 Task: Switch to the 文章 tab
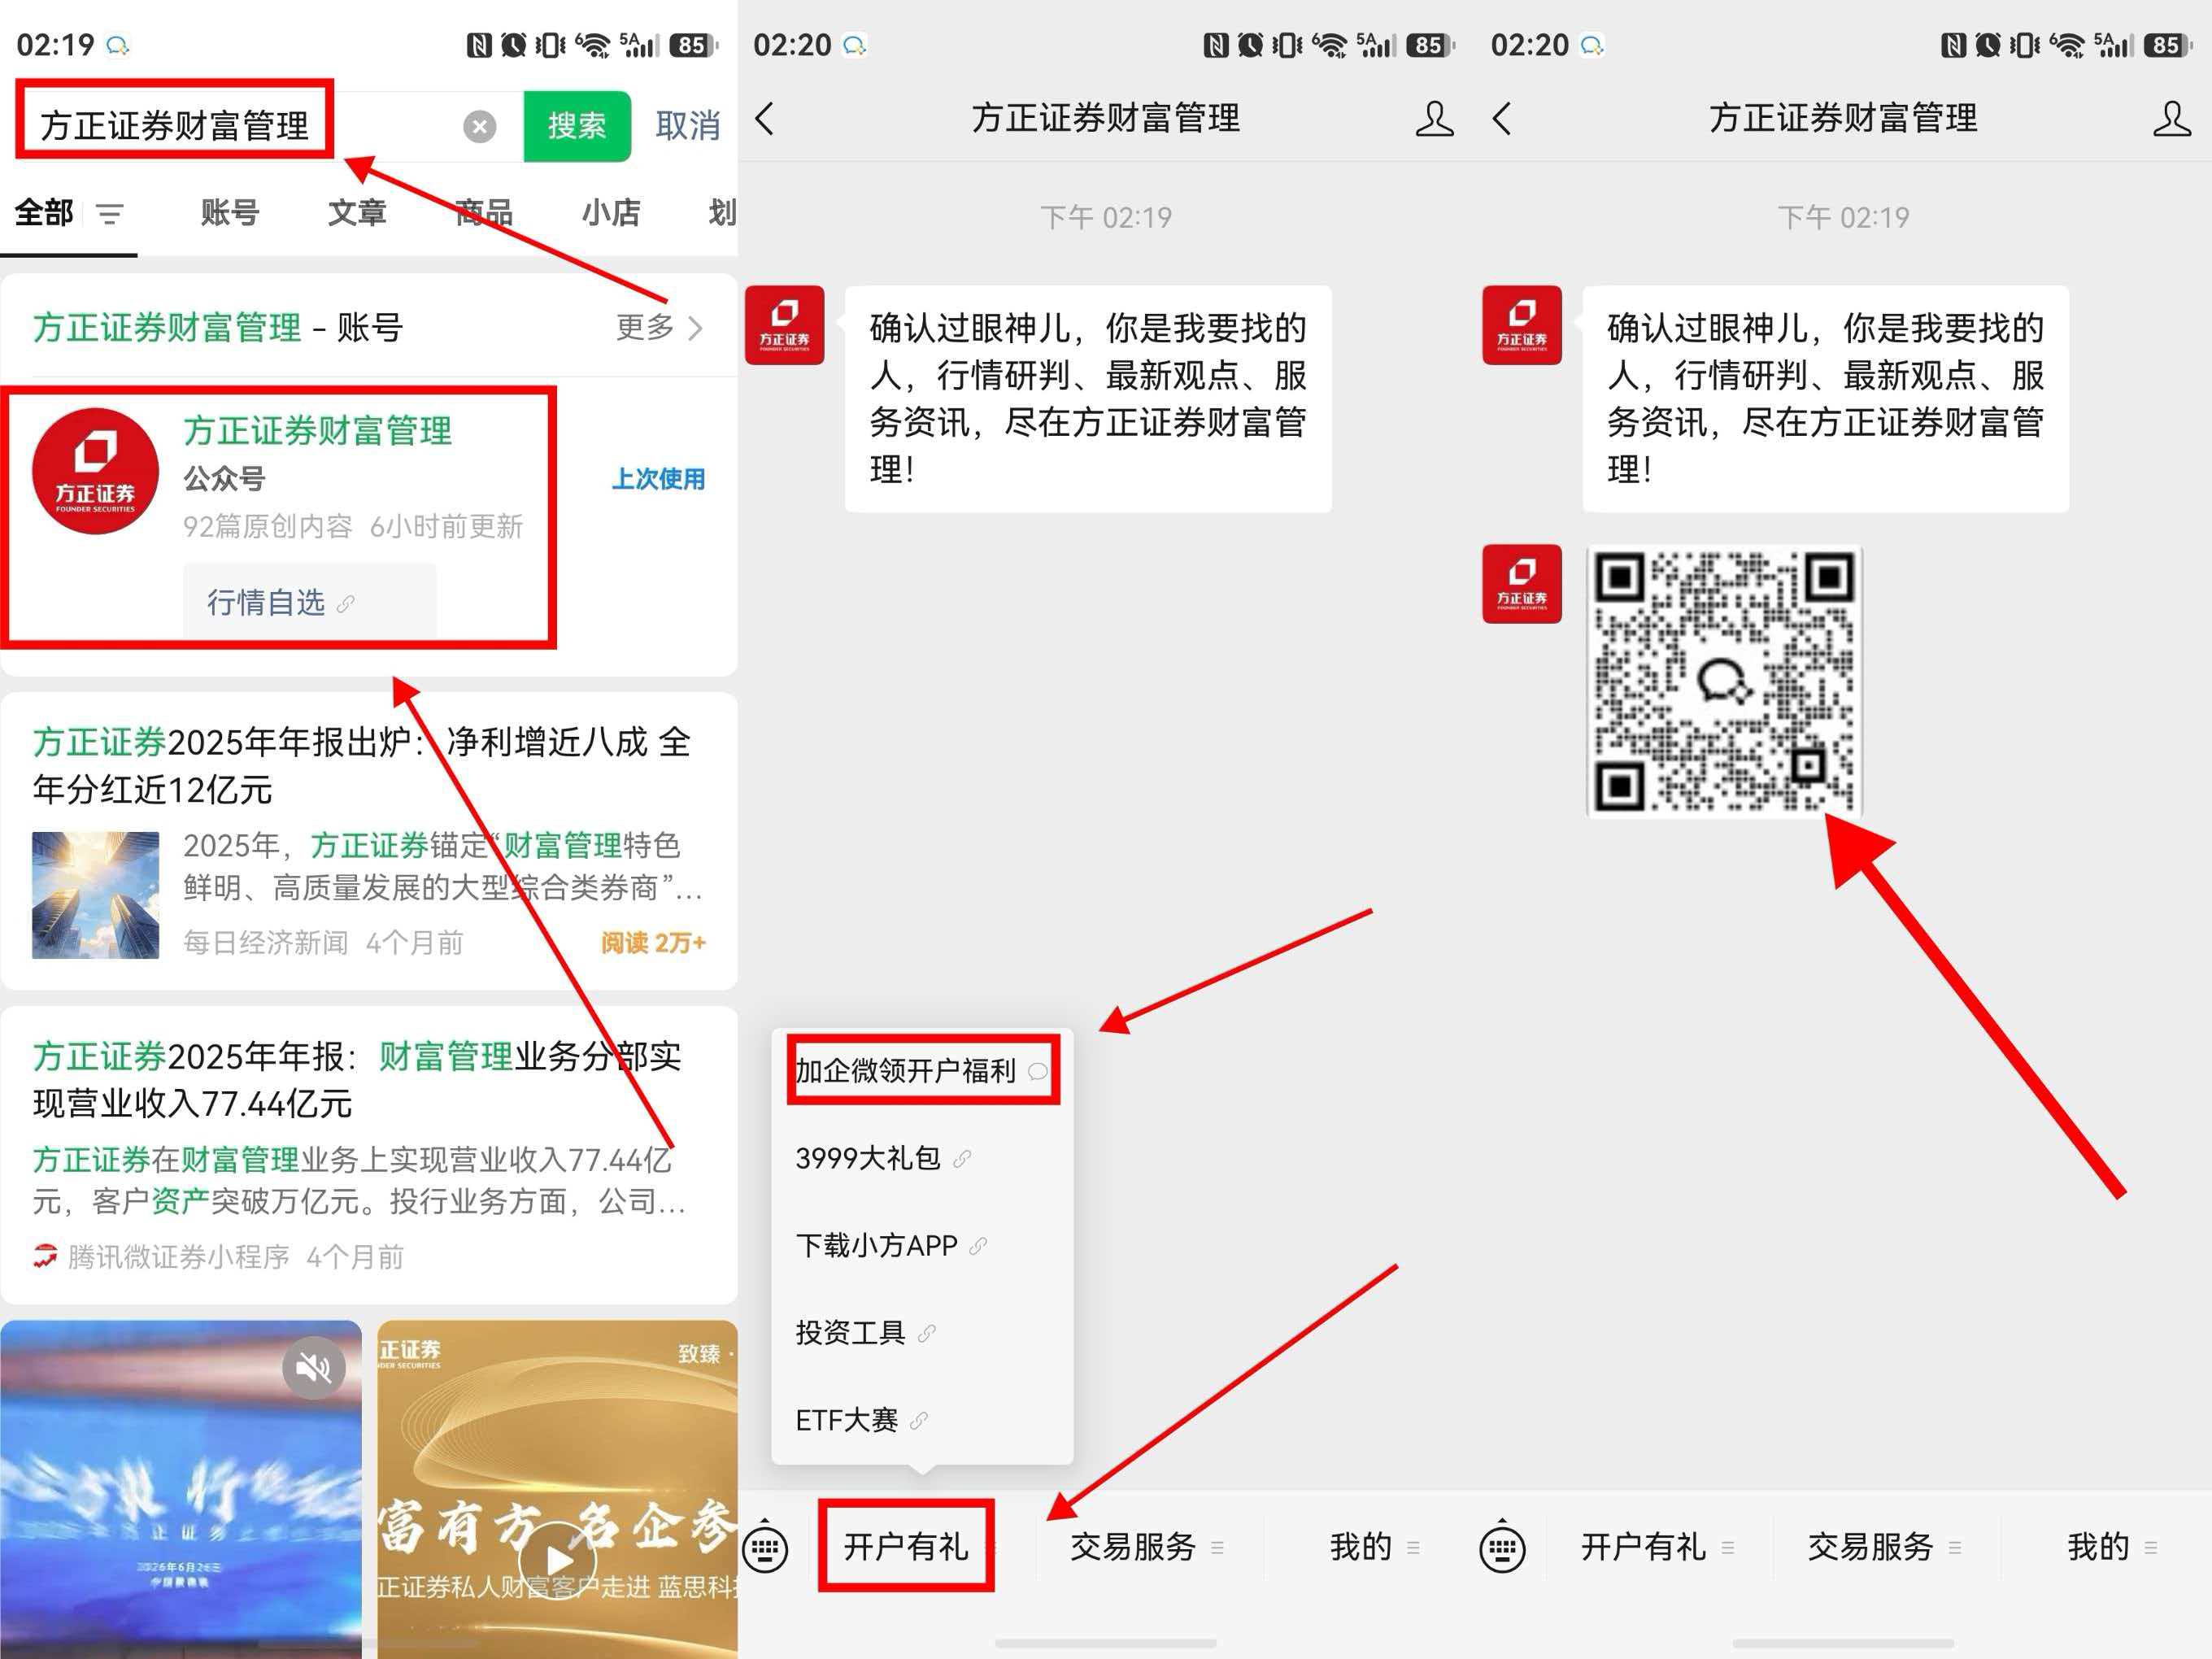coord(357,212)
